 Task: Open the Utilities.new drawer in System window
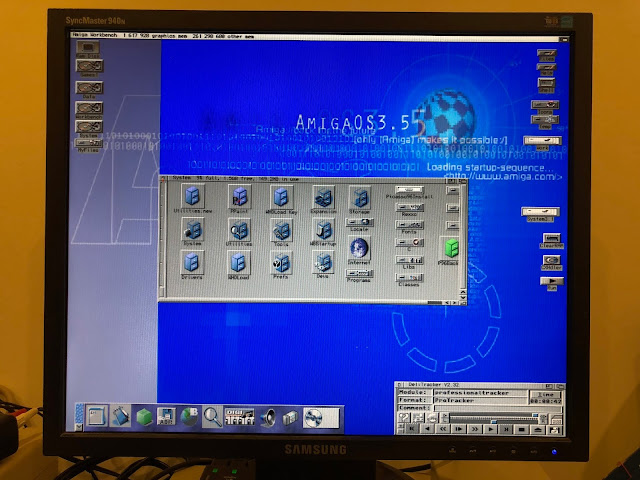[192, 196]
